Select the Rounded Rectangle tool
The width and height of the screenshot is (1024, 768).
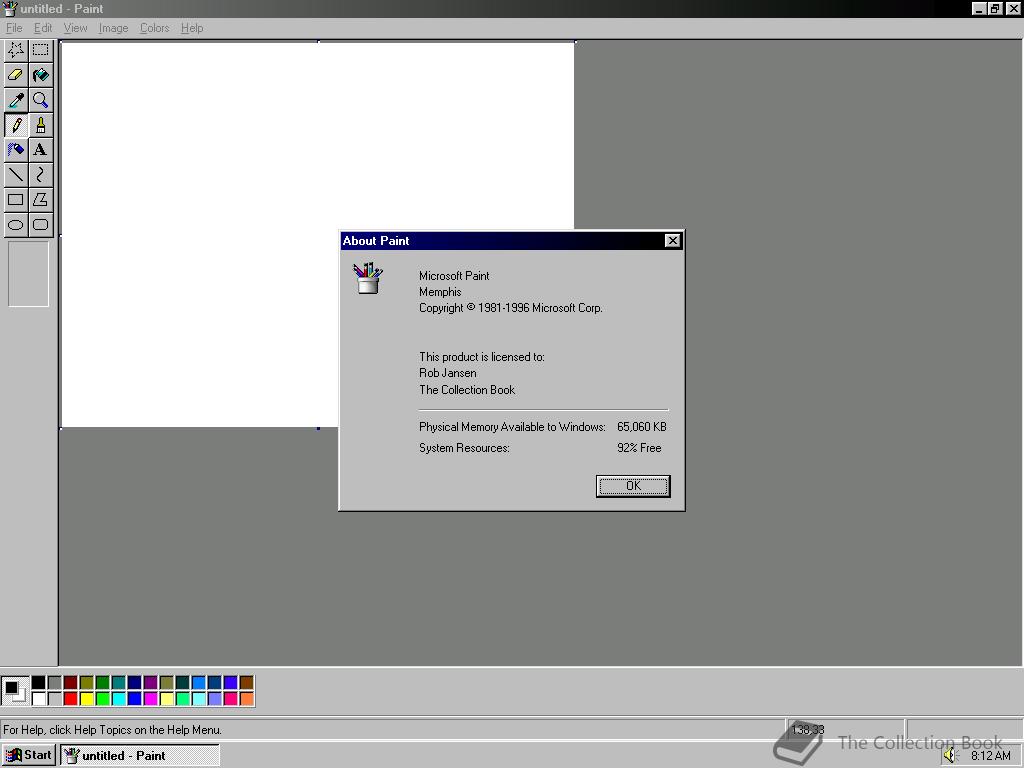tap(40, 225)
